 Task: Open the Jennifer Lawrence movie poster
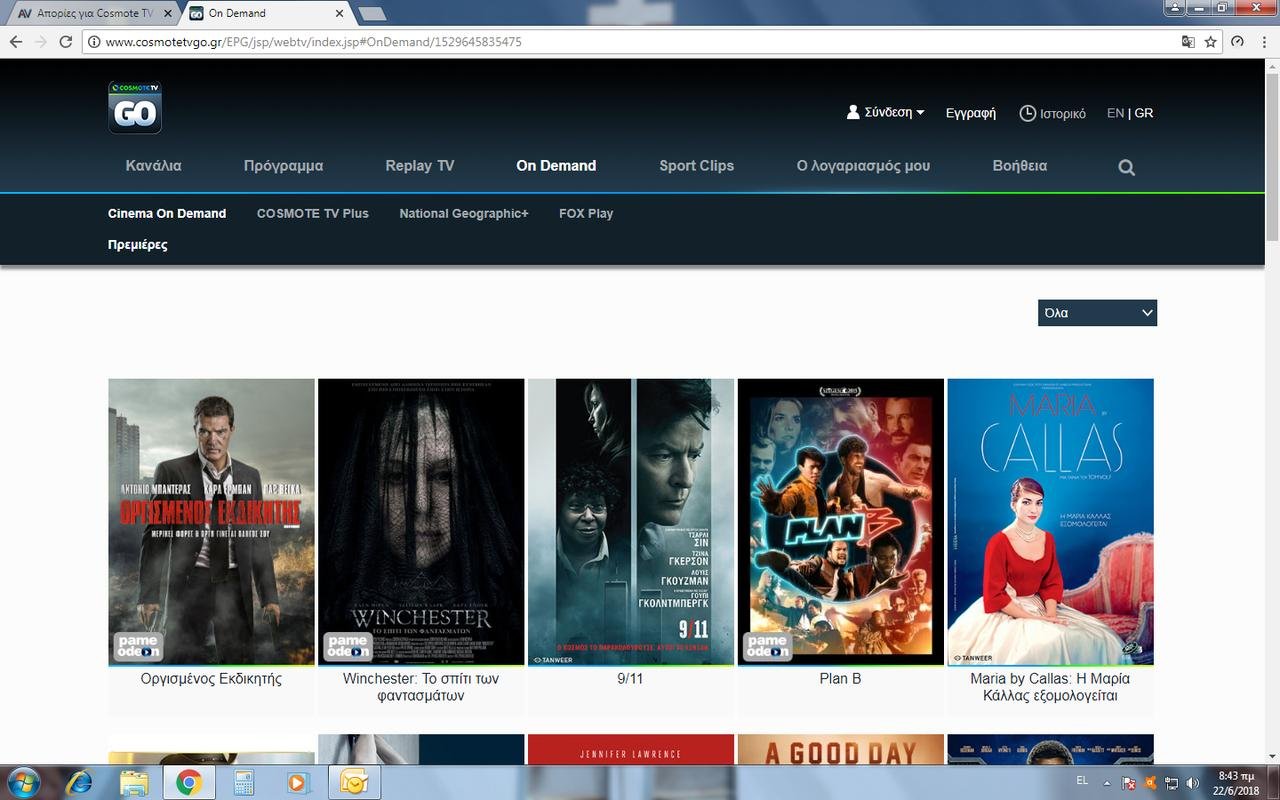coord(631,749)
